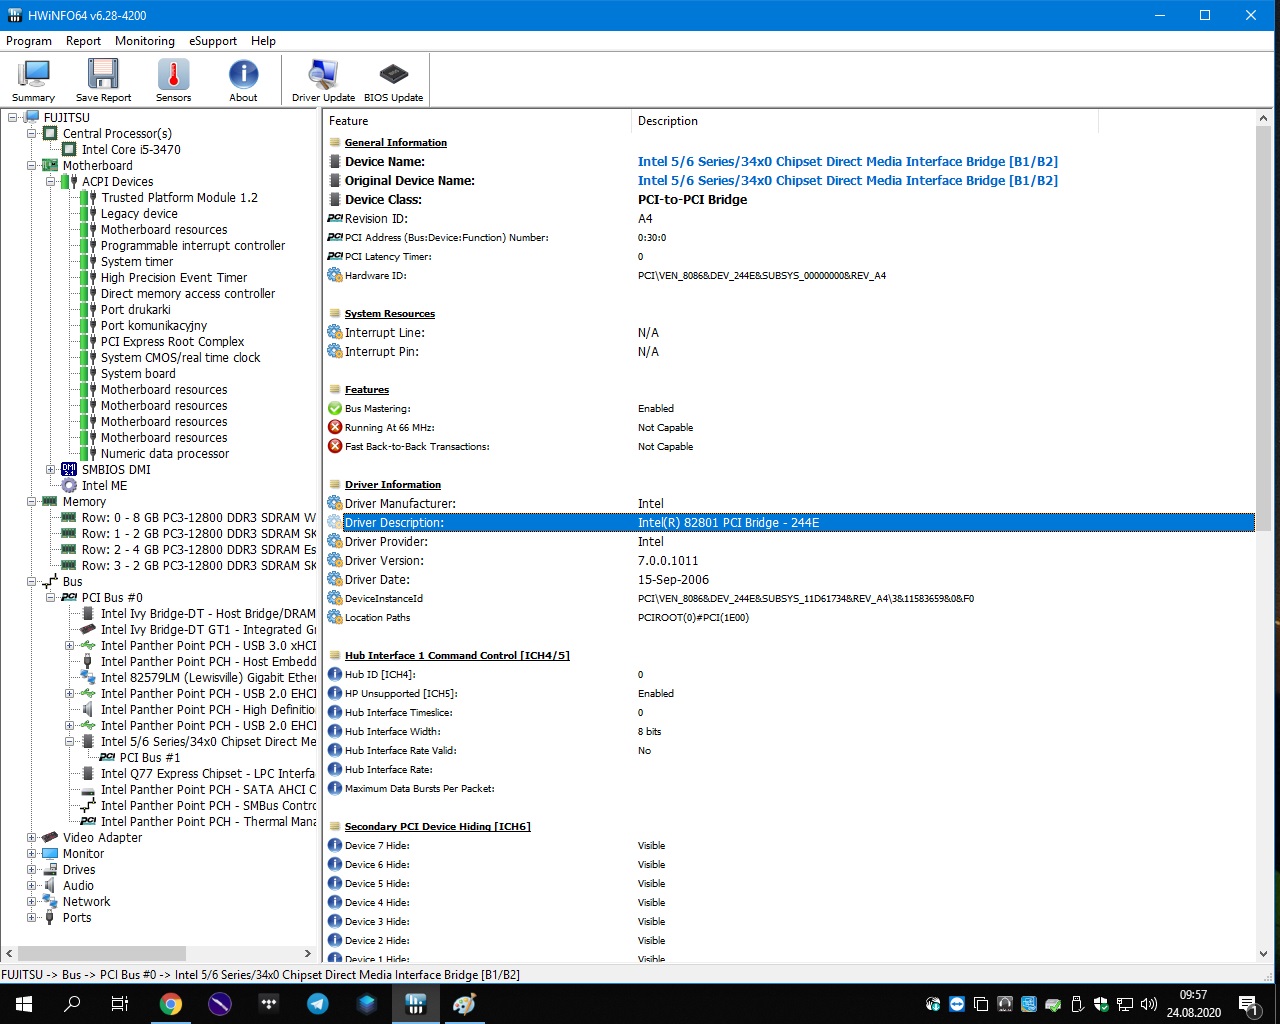1280x1024 pixels.
Task: Select Intel Panther Point SATA AHCI item
Action: 208,790
